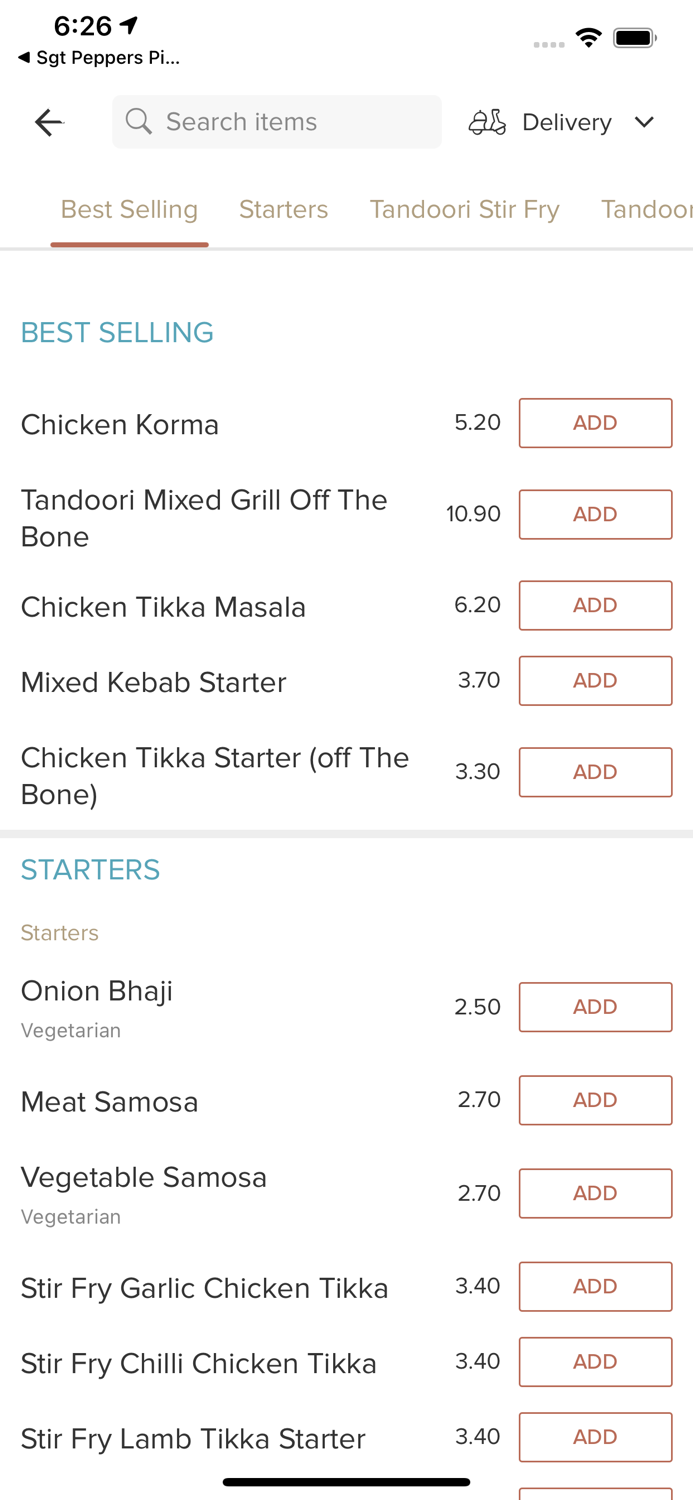Viewport: 693px width, 1500px height.
Task: Add Stir Fry Chilli Chicken Tikka
Action: (x=595, y=1361)
